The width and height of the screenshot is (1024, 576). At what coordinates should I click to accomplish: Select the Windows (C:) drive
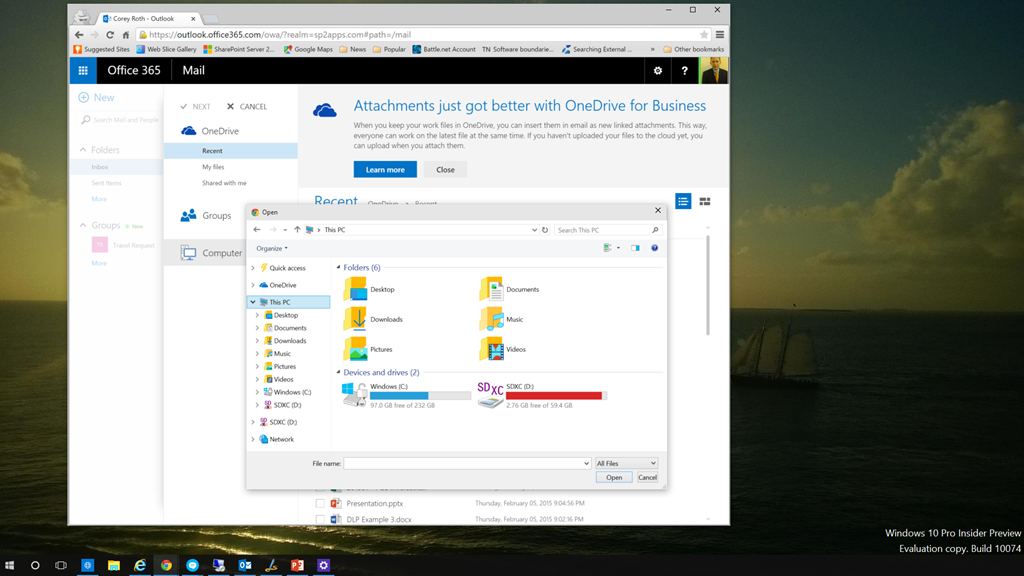point(406,395)
